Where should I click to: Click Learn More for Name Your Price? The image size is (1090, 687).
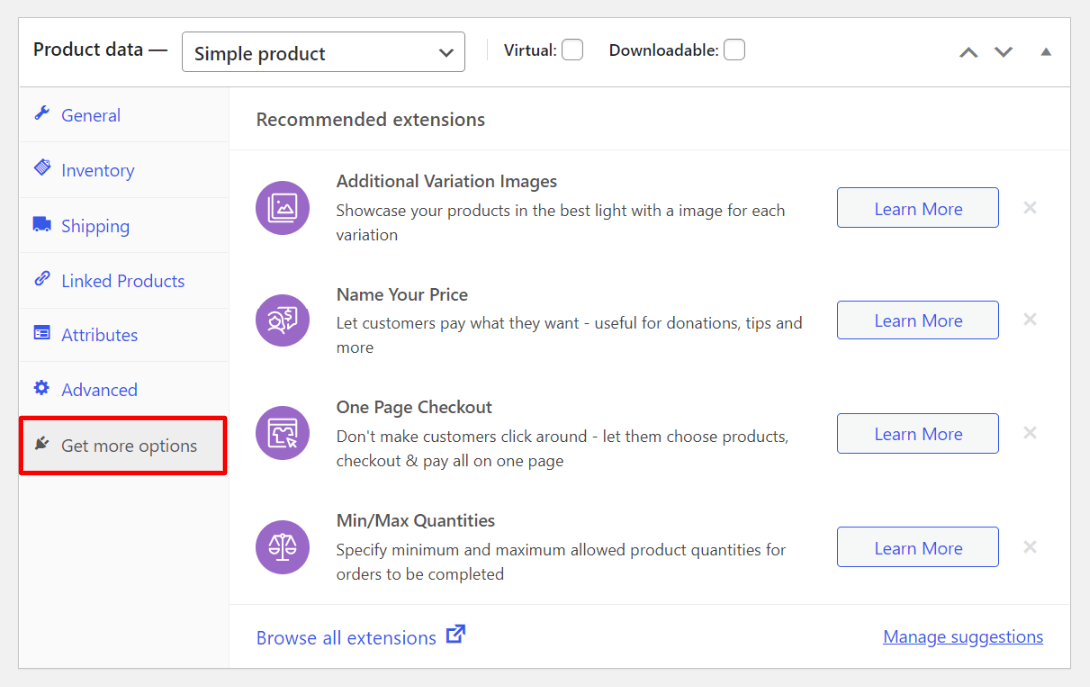point(917,321)
